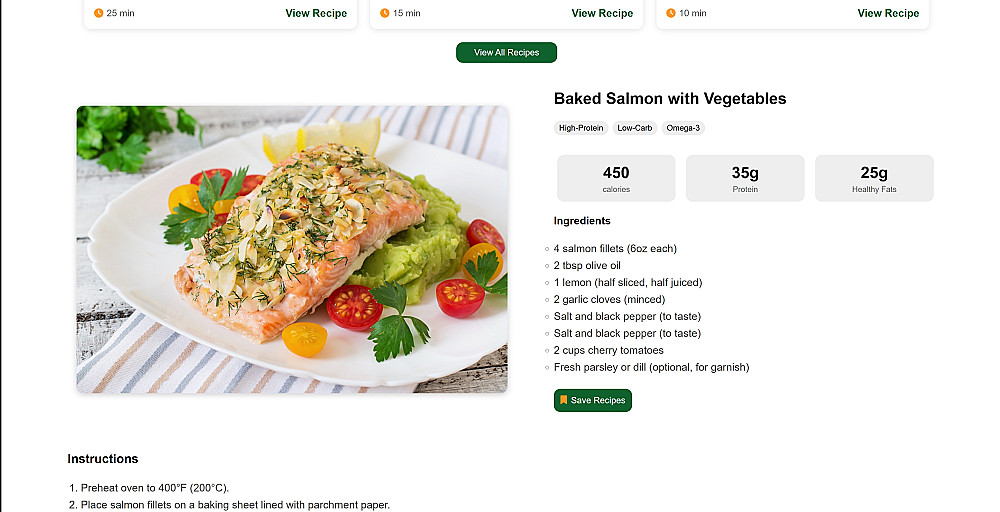
Task: Click the 35g Protein nutrition card
Action: (x=745, y=178)
